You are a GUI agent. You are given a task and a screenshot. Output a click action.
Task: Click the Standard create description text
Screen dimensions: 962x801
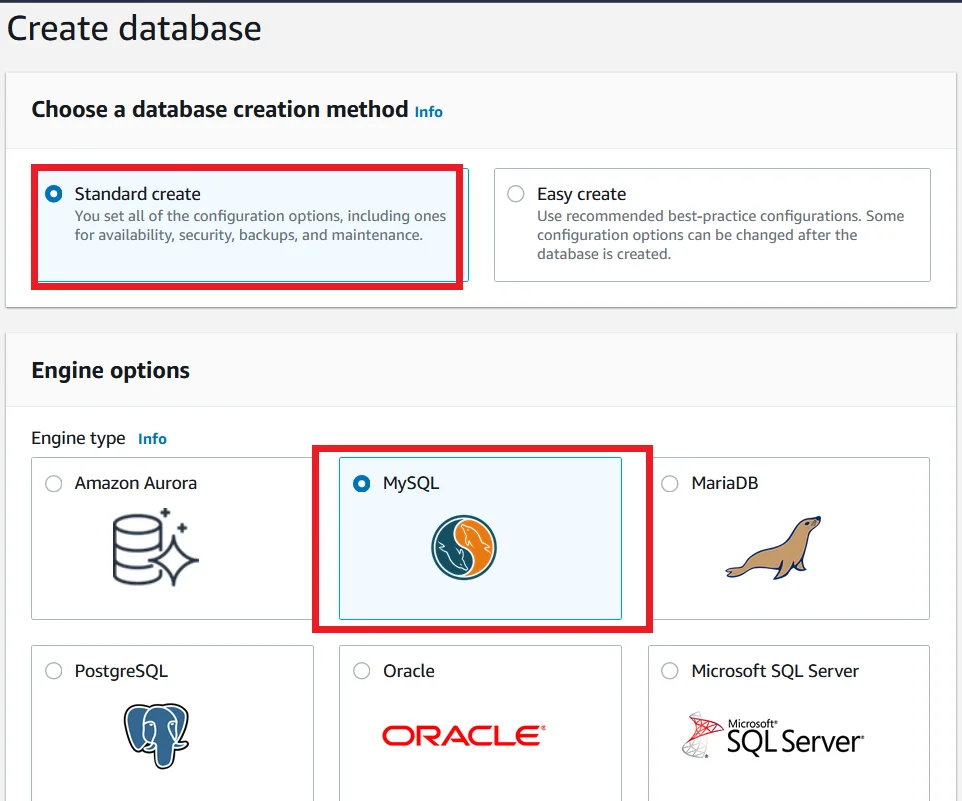pos(260,226)
